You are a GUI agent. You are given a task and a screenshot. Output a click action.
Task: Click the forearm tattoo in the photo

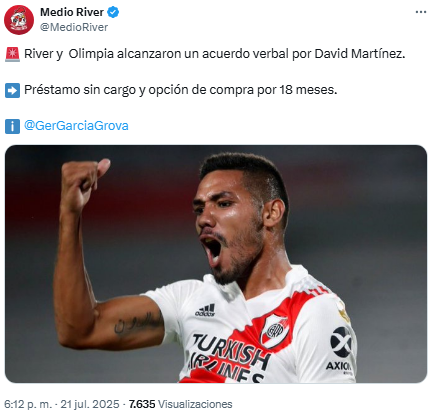coord(138,324)
